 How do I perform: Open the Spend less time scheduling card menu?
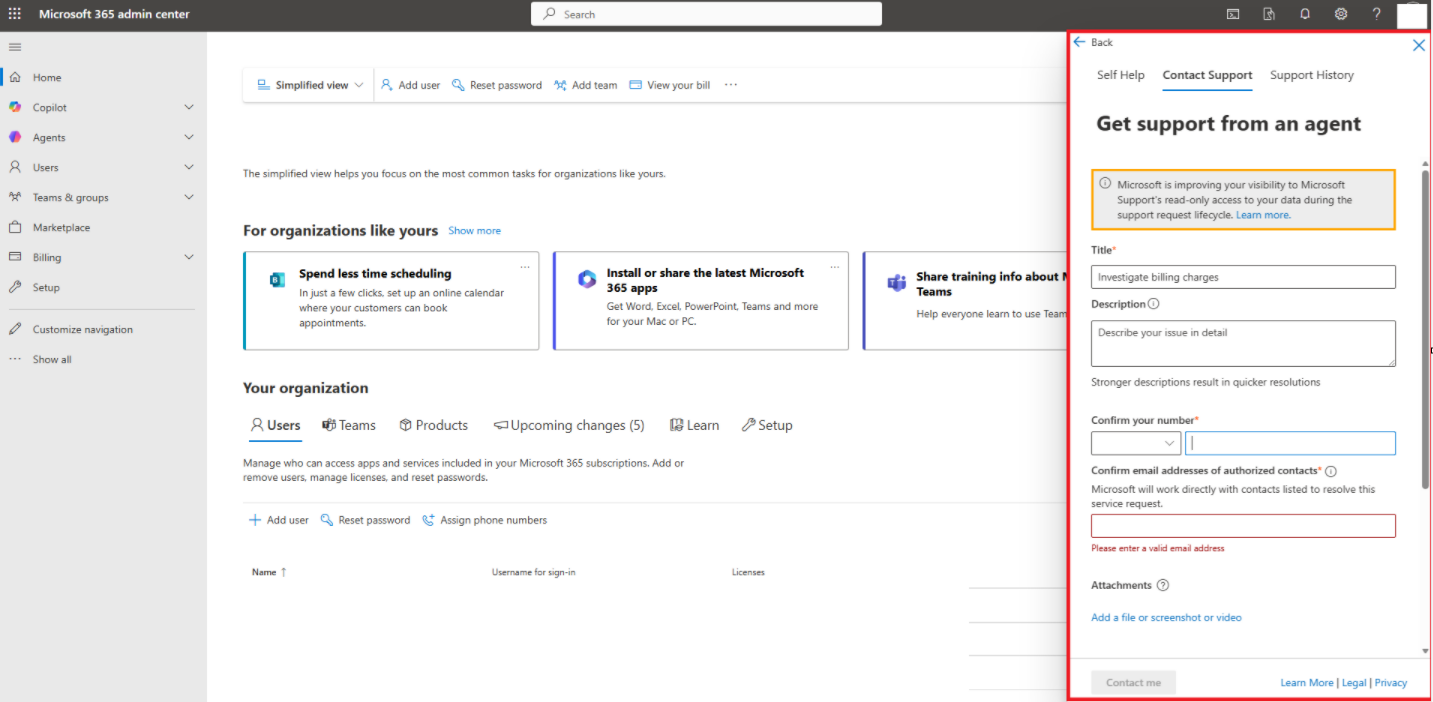[525, 267]
